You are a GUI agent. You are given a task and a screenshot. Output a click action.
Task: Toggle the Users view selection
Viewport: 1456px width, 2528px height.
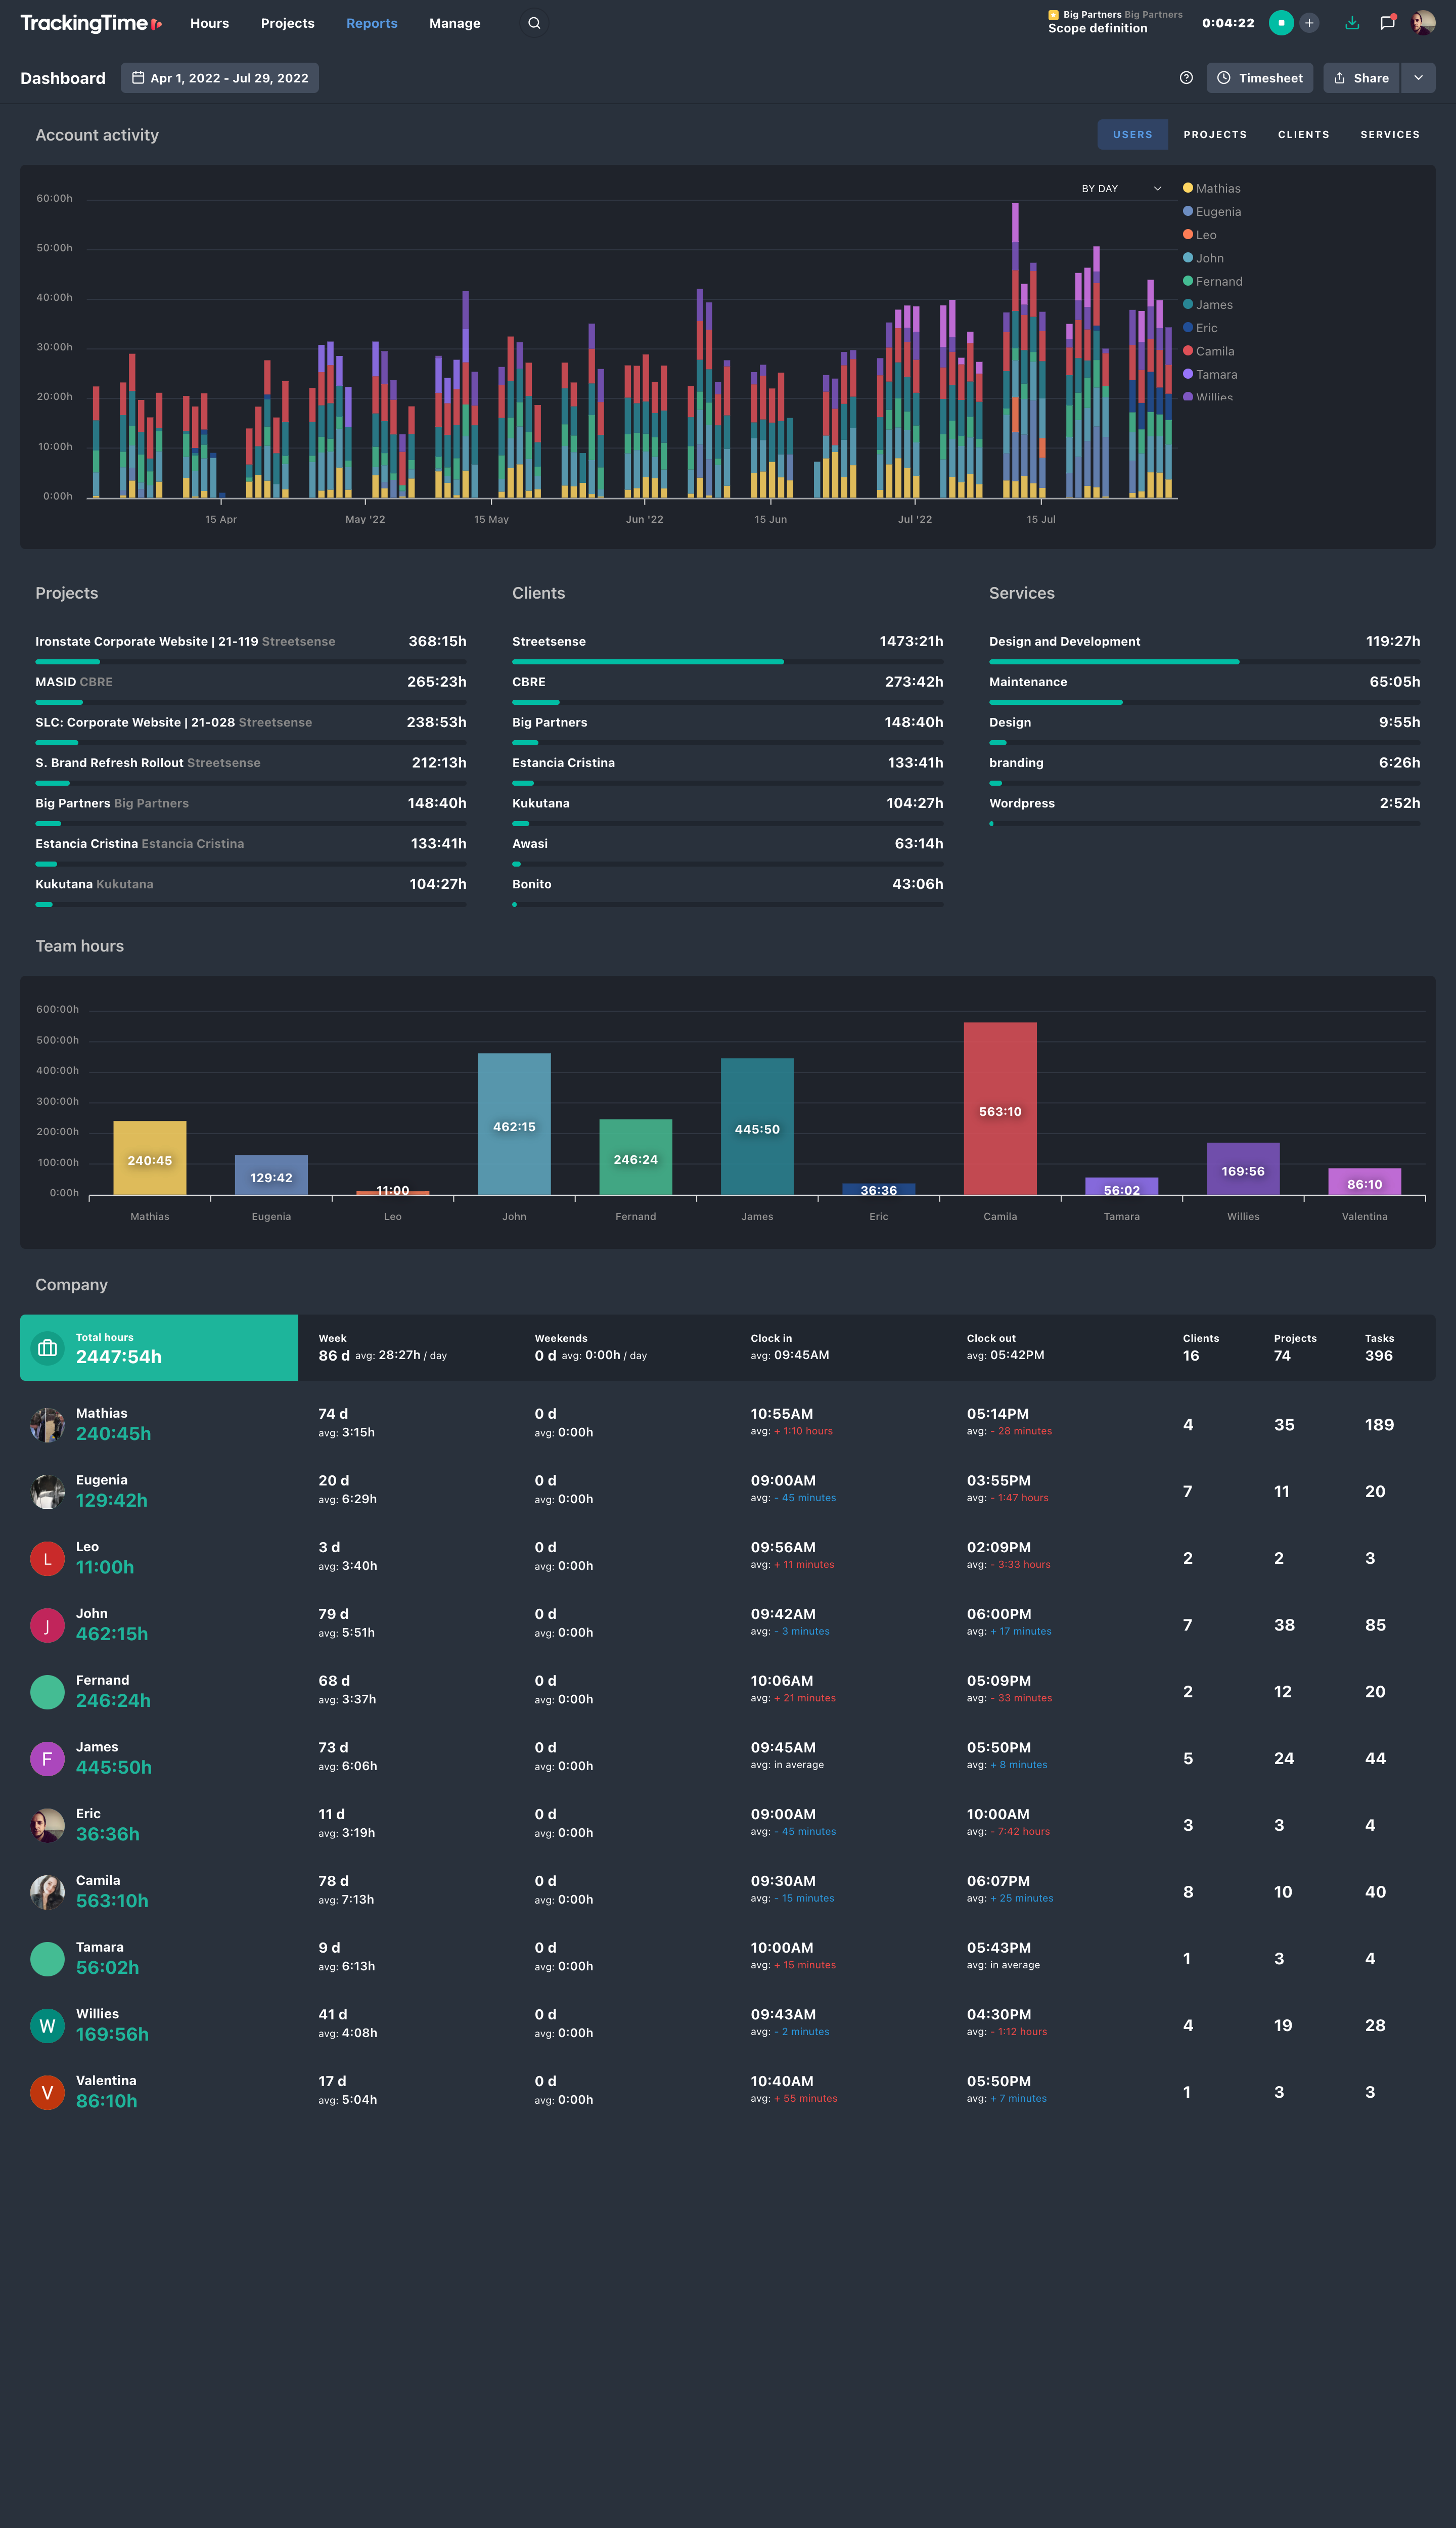tap(1132, 134)
